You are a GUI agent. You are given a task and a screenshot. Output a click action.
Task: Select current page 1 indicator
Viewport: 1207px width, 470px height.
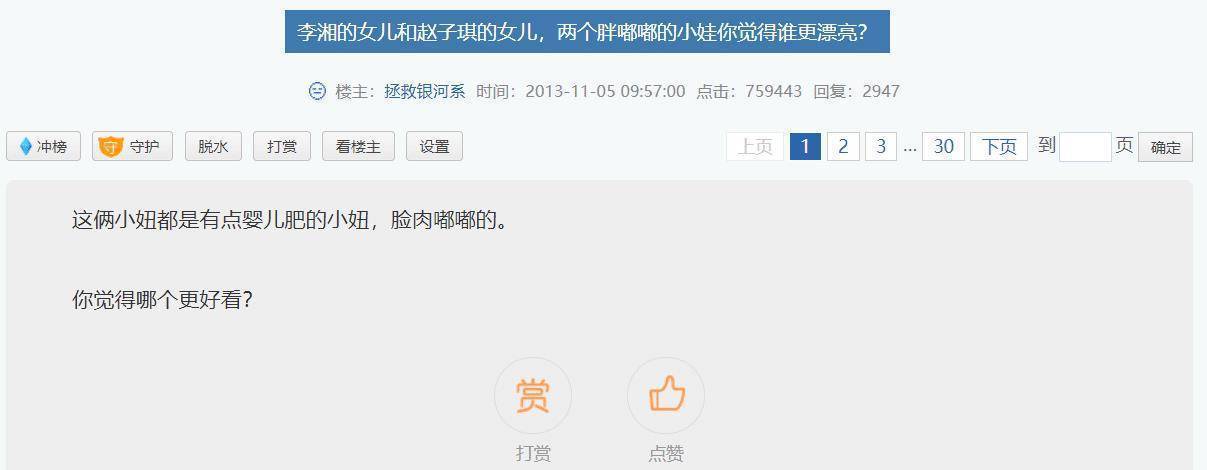point(805,147)
